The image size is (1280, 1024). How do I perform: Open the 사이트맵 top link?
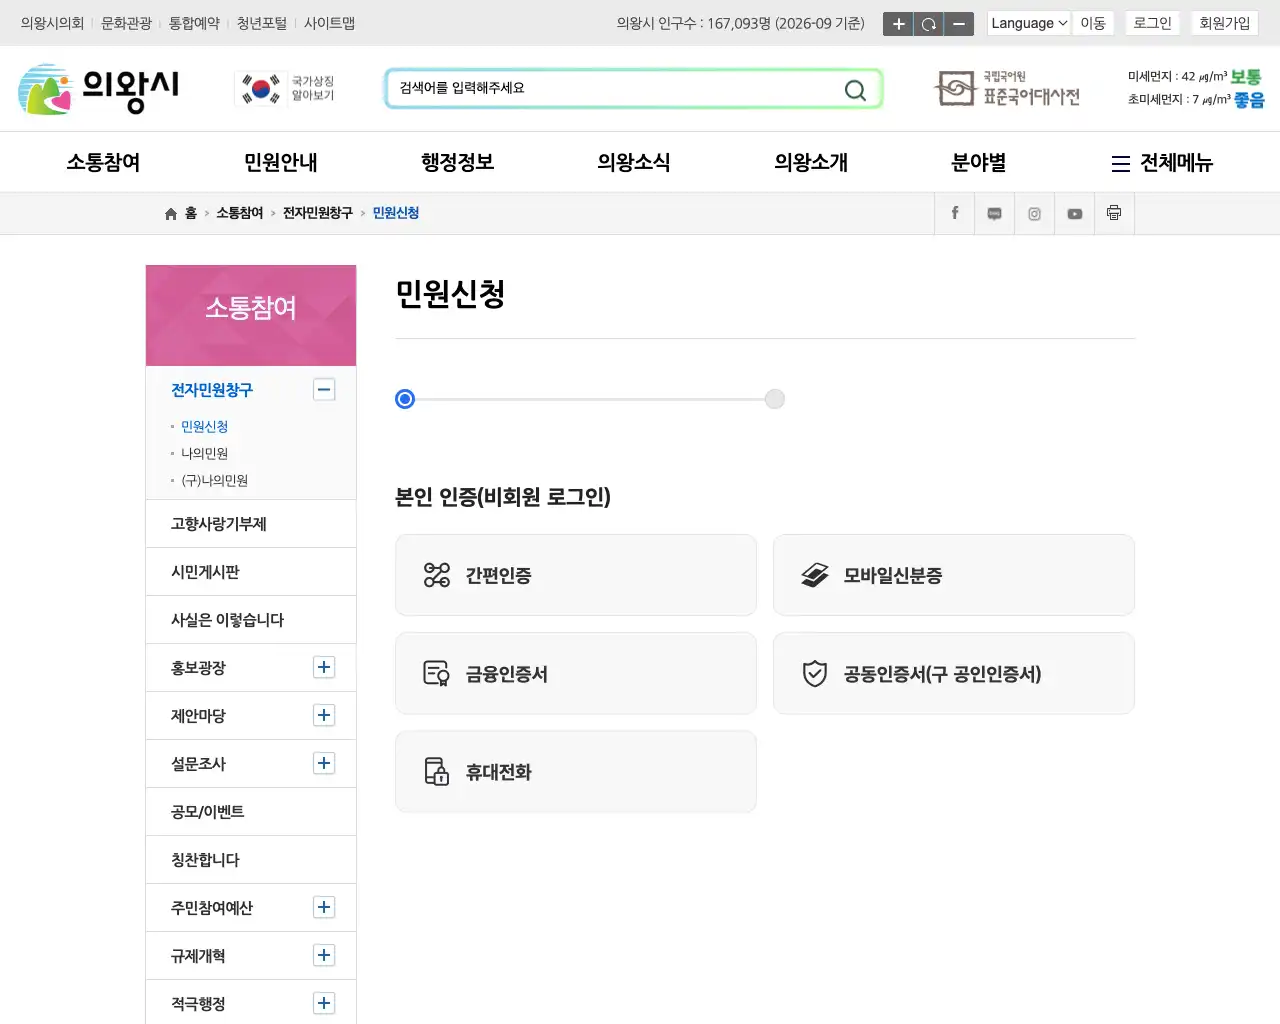click(x=330, y=23)
